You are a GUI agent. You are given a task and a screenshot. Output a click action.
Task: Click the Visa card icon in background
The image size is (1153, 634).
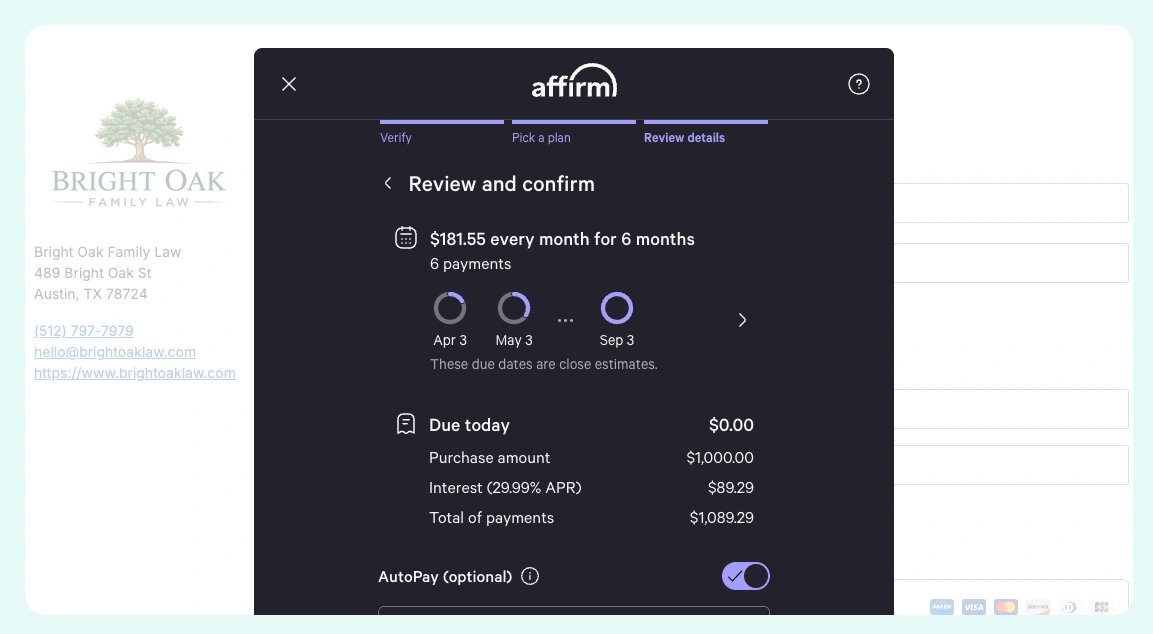(974, 607)
